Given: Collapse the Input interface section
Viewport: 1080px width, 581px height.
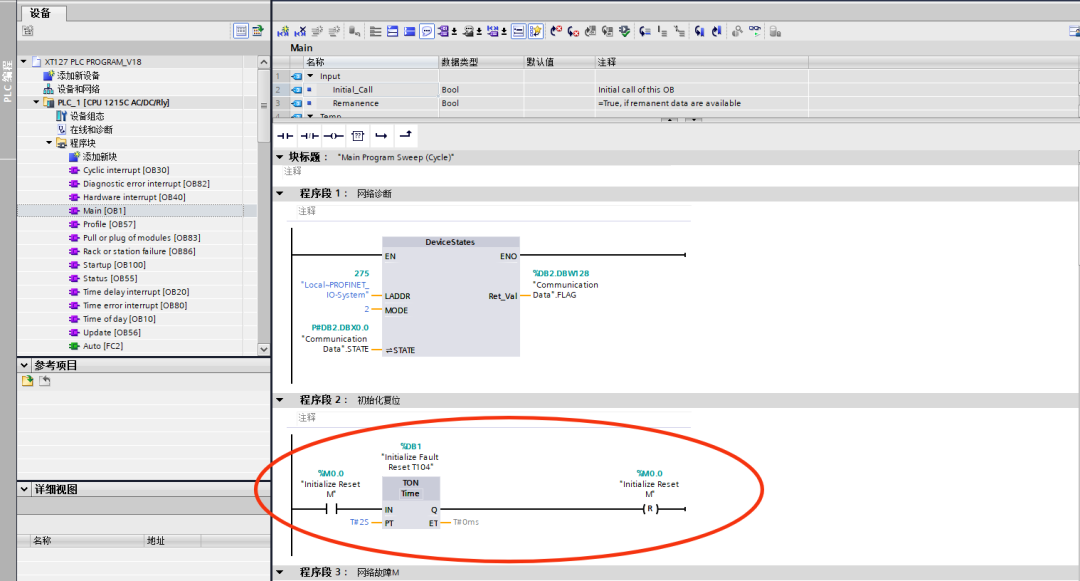Looking at the screenshot, I should 310,76.
